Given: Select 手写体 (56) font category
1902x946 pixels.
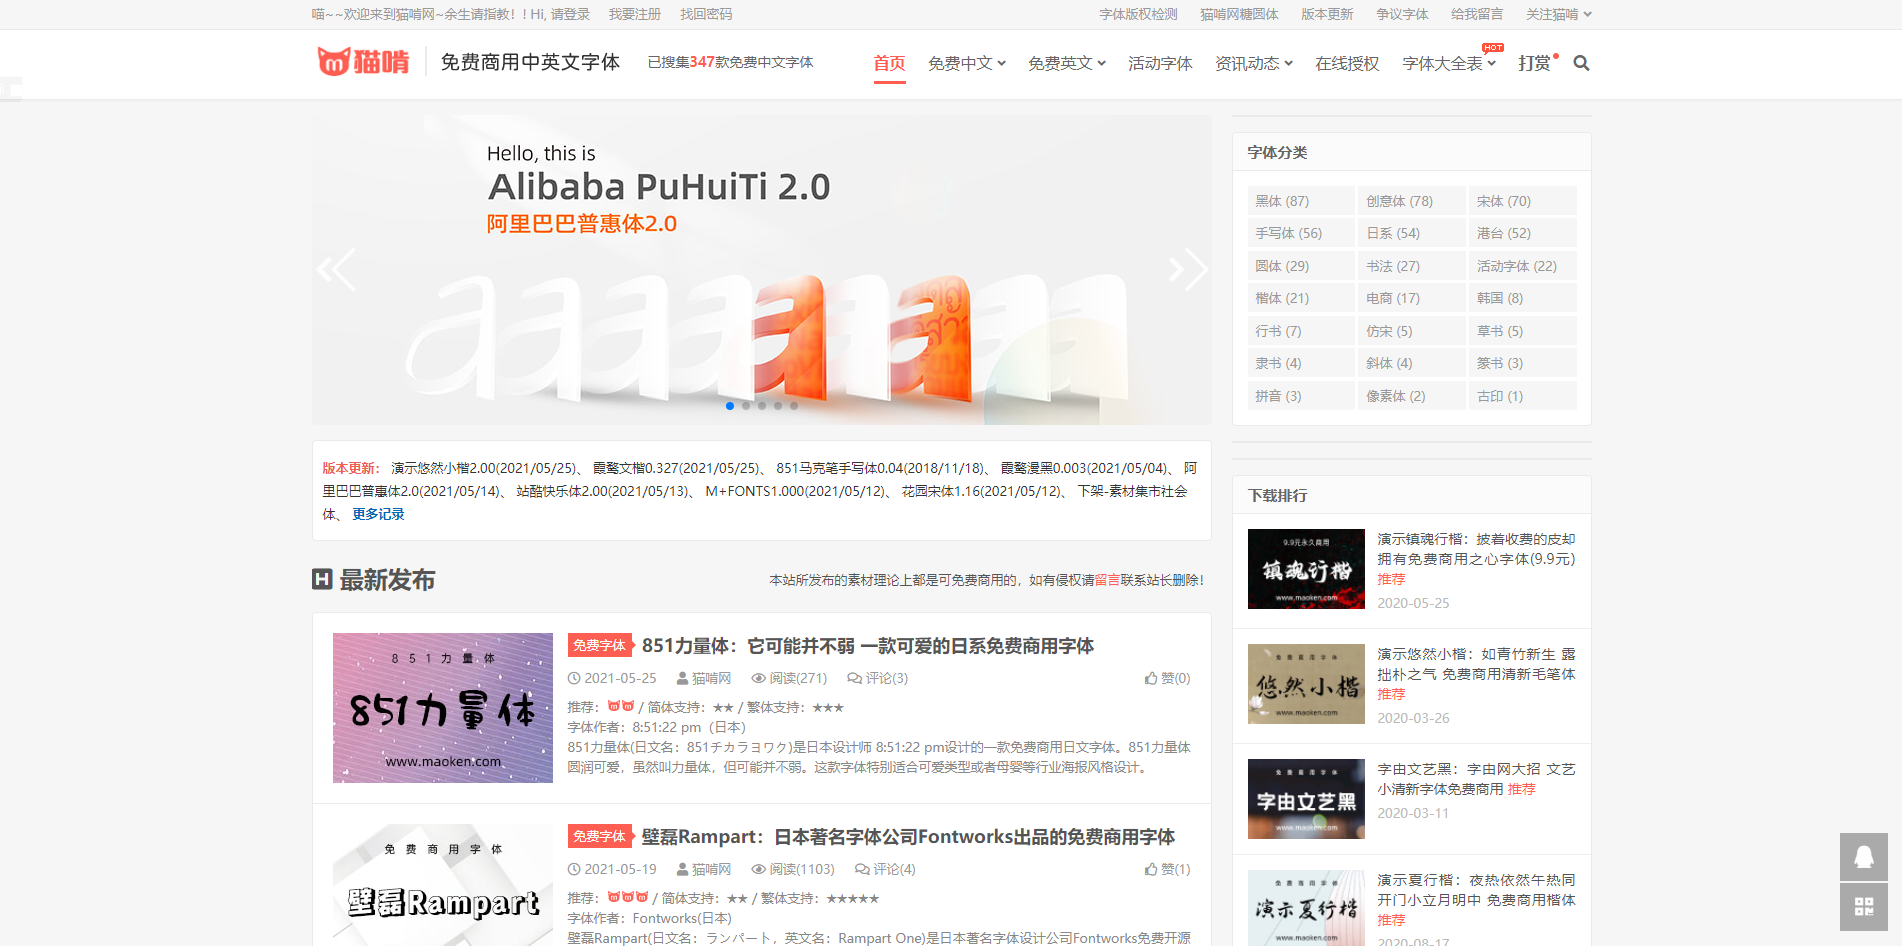Looking at the screenshot, I should [x=1301, y=233].
